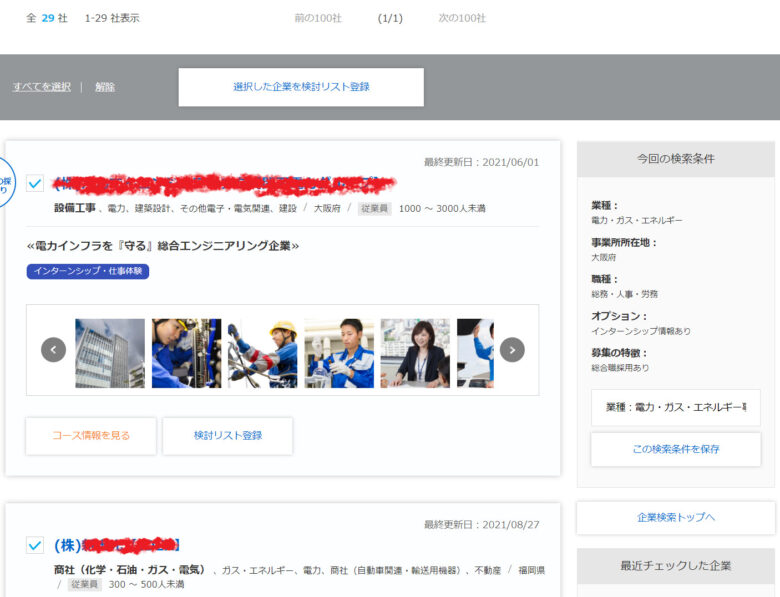Screen dimensions: 780x597
Task: Click the 最終更新日：2021/06/01 text
Action: tap(481, 162)
